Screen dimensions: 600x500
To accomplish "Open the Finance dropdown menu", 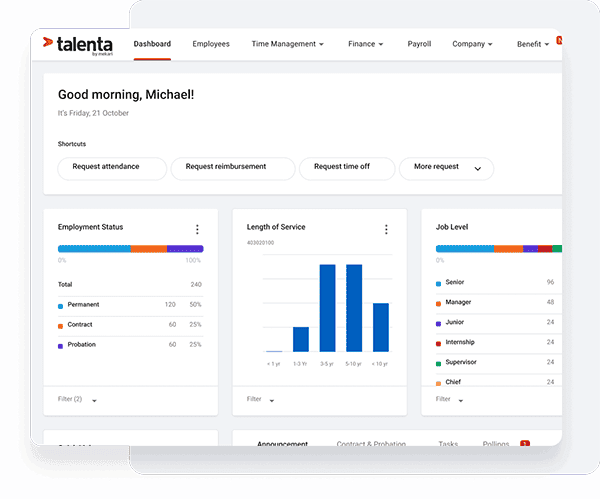I will coord(365,44).
